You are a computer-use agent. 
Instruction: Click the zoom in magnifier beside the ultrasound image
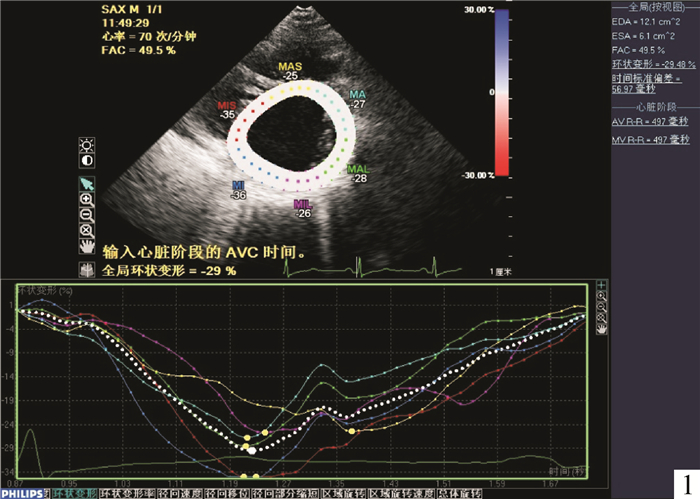pyautogui.click(x=87, y=199)
